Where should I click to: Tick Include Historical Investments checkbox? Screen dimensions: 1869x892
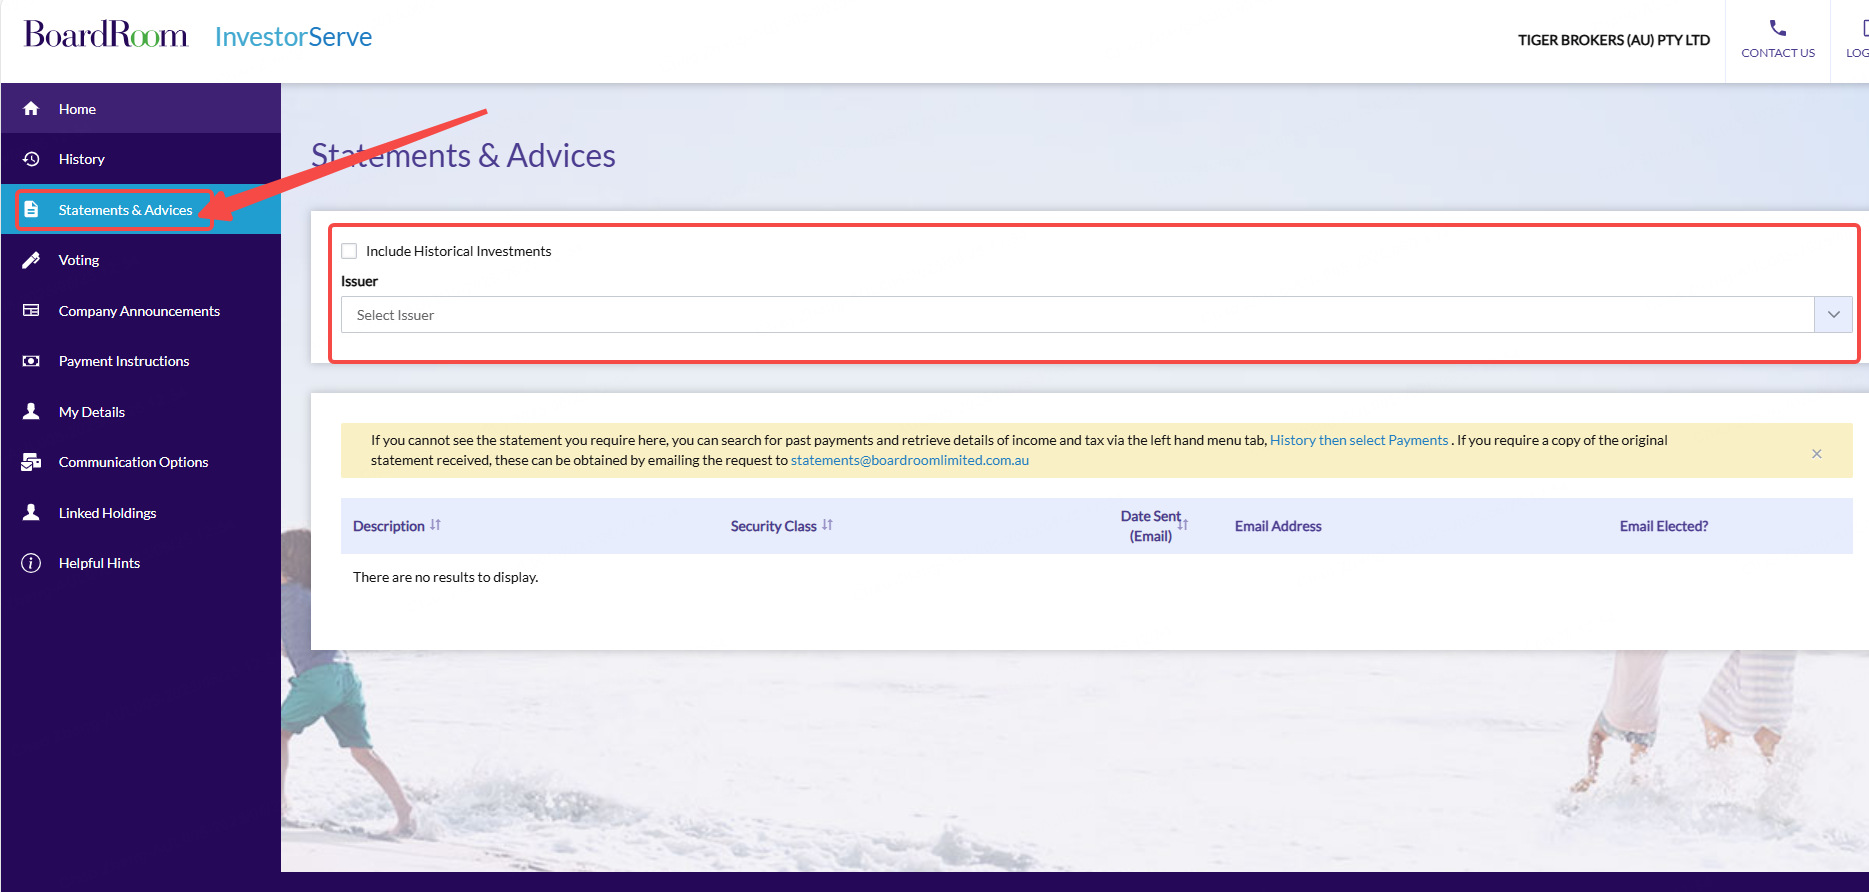pos(349,251)
